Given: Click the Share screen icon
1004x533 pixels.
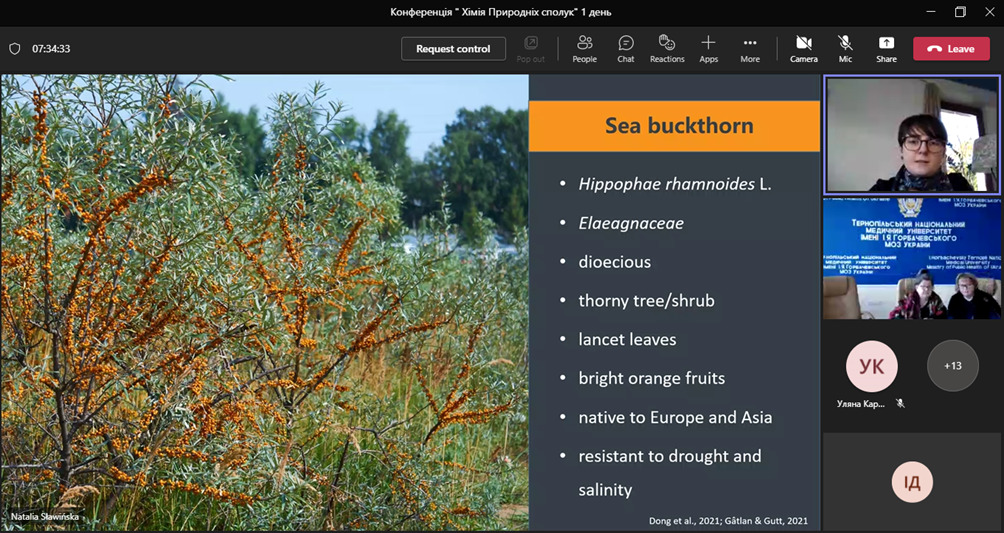Looking at the screenshot, I should coord(886,48).
